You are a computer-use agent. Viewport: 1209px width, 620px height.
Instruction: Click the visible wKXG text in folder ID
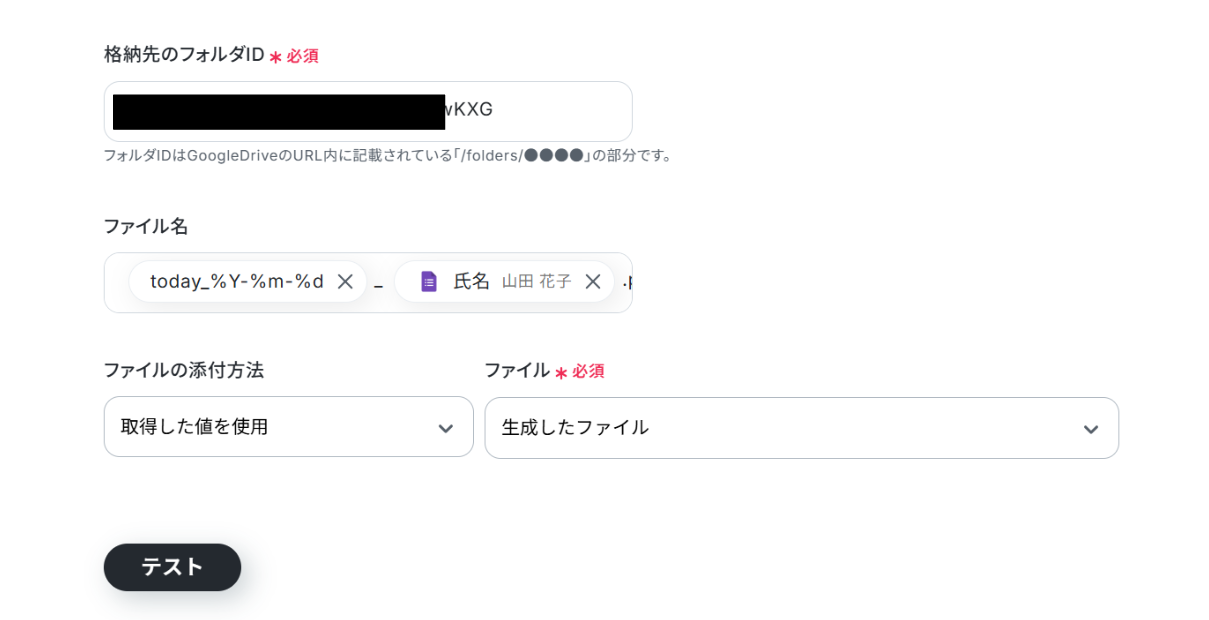pyautogui.click(x=469, y=110)
